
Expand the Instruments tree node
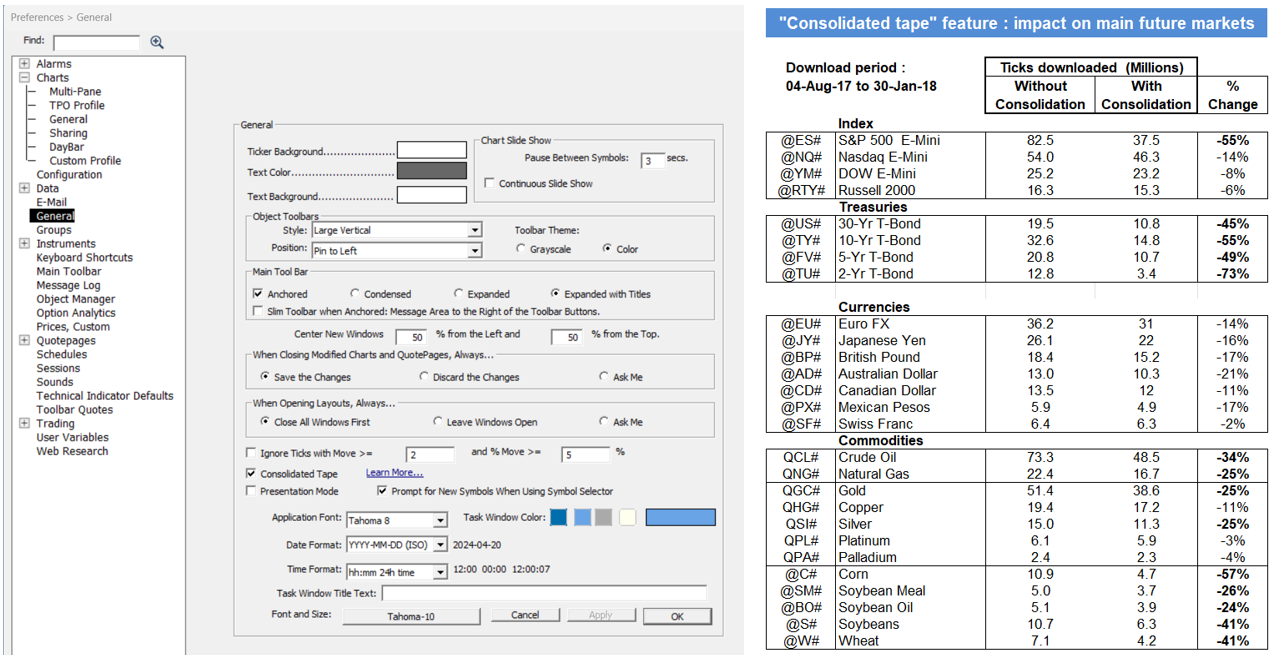click(24, 244)
